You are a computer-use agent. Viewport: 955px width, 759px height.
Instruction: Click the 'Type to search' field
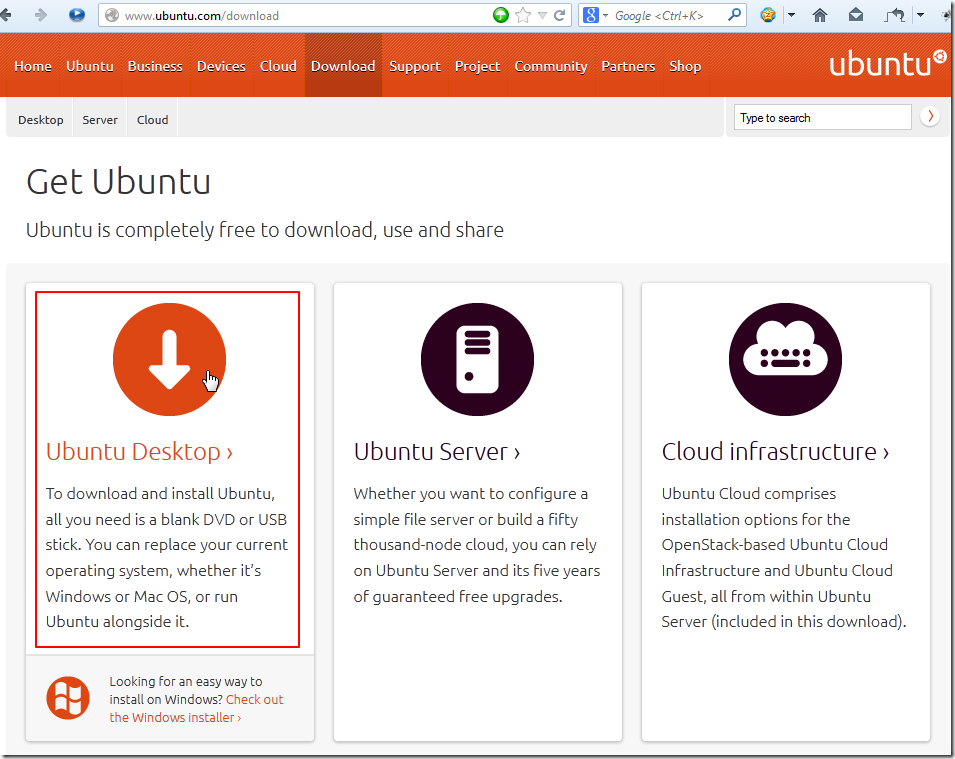pos(823,118)
